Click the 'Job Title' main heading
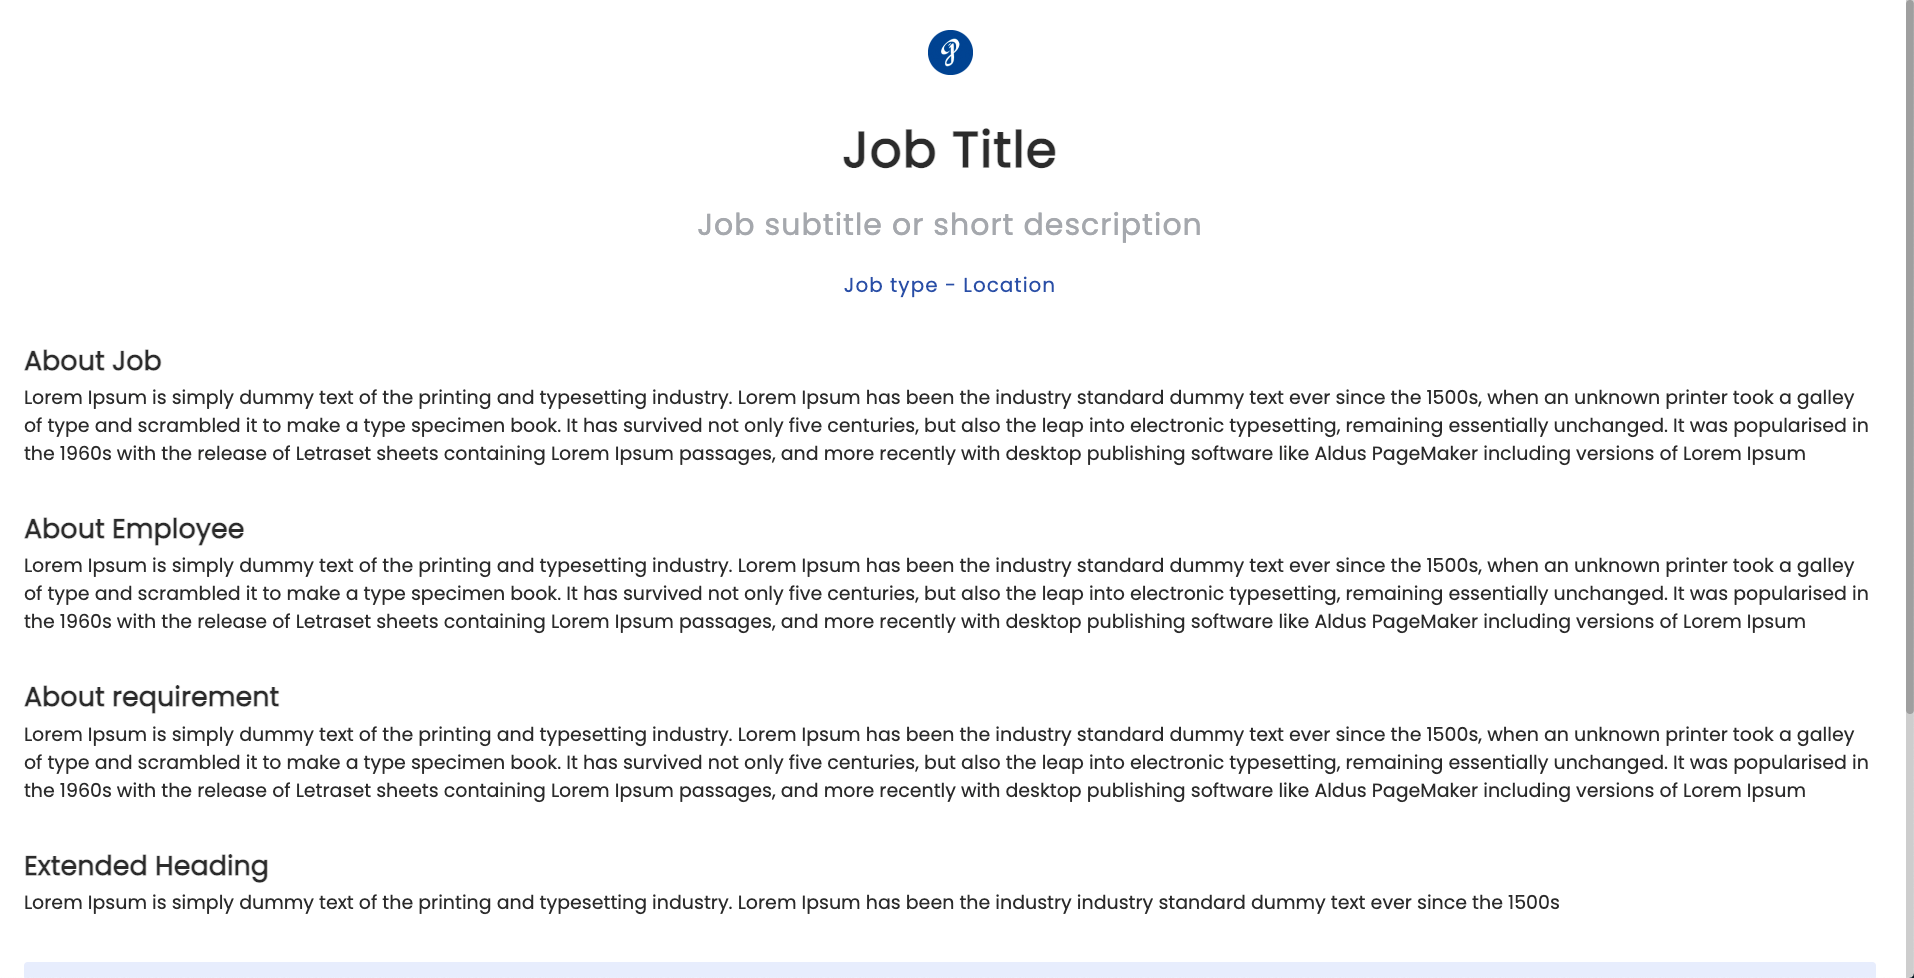Screen dimensions: 1914x978 (x=949, y=150)
